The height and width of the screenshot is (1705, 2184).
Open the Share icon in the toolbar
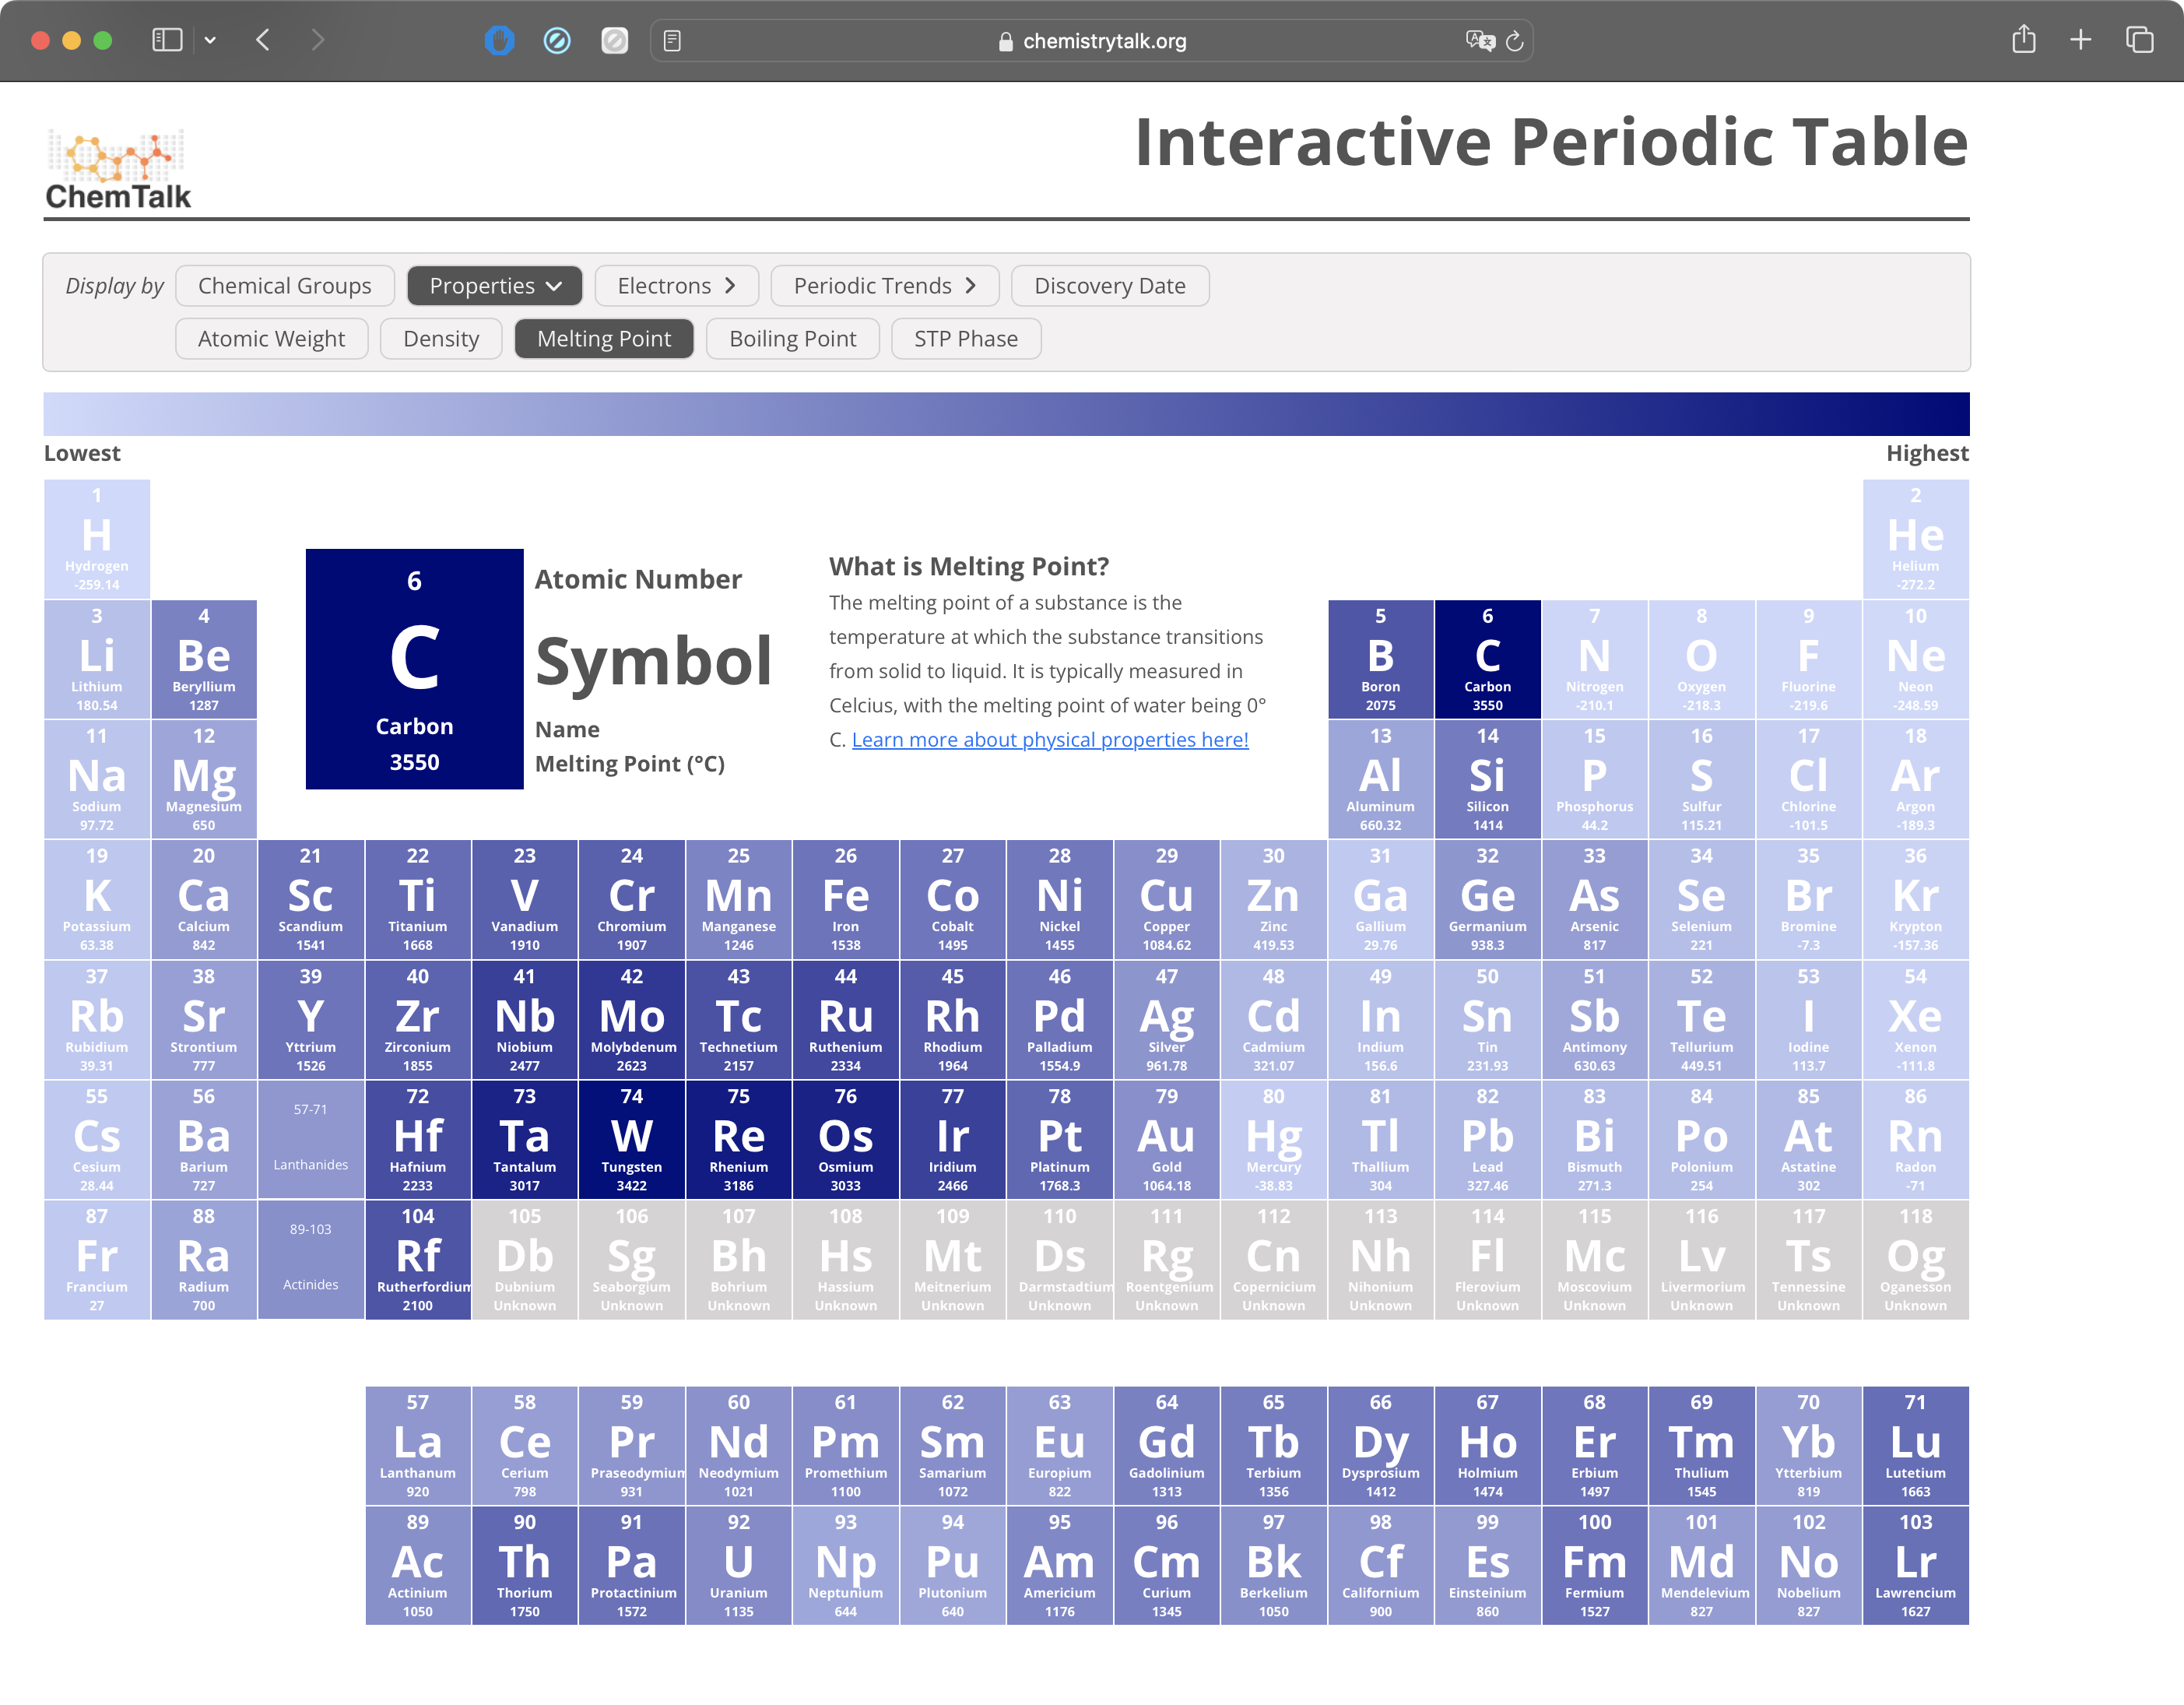[x=2024, y=39]
